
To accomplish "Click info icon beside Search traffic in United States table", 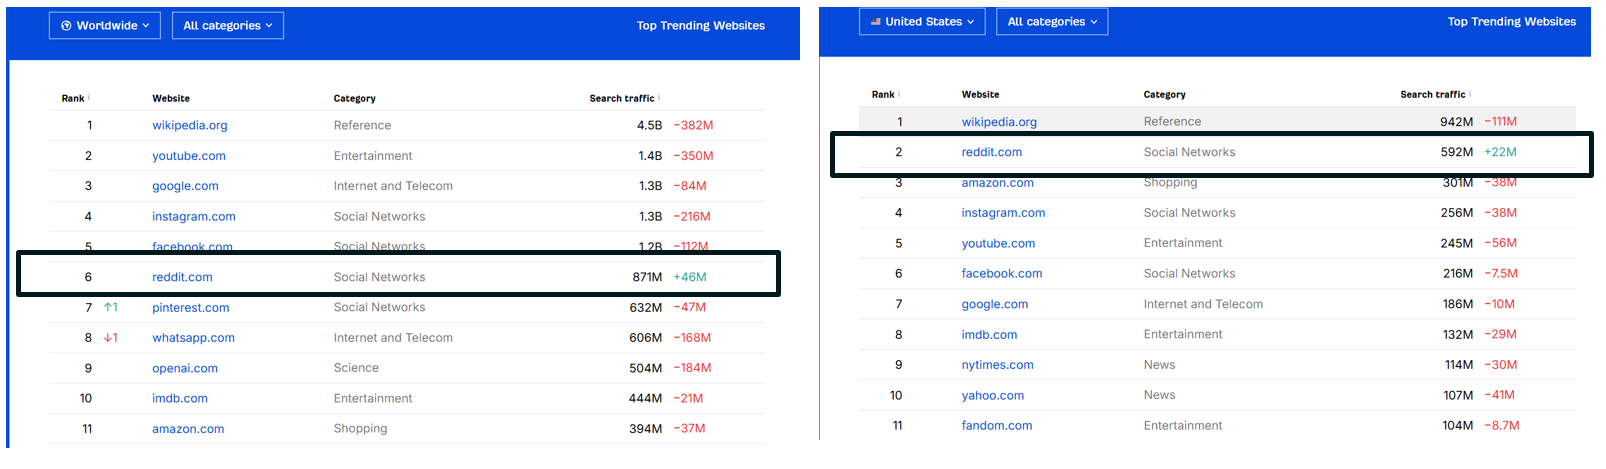I will (x=1470, y=93).
